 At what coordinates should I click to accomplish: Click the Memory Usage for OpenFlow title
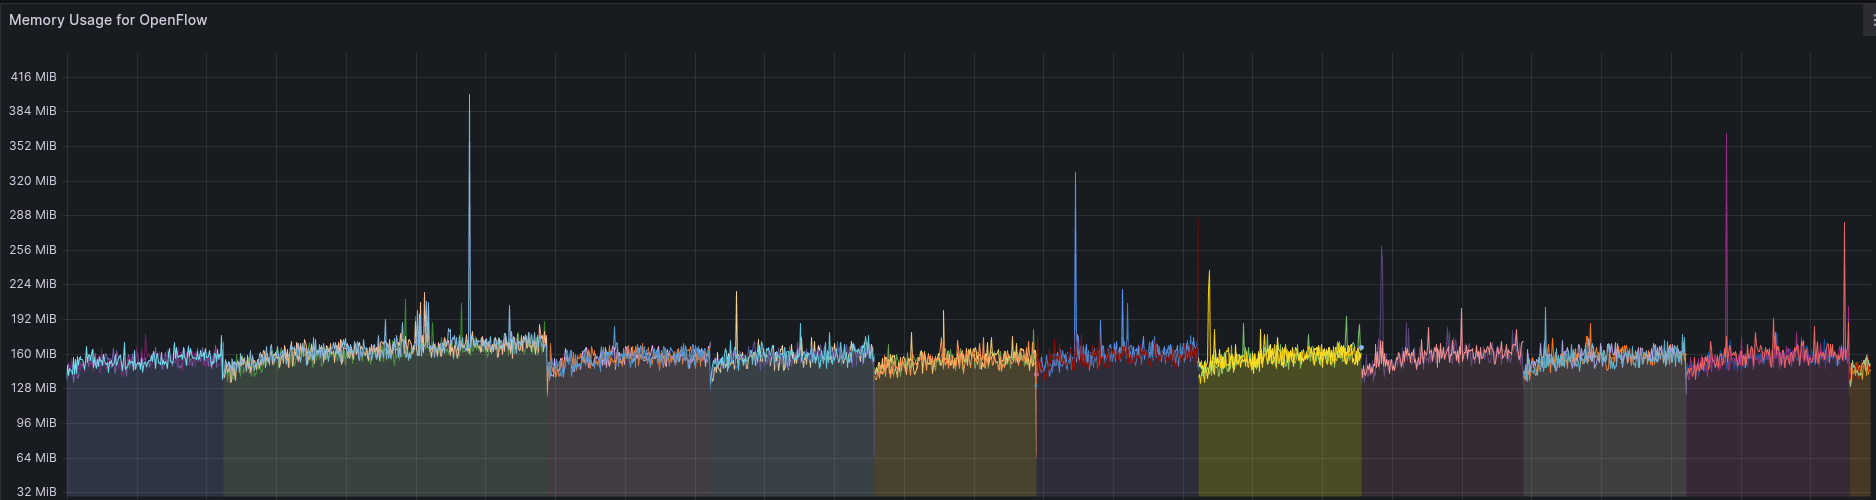click(108, 20)
